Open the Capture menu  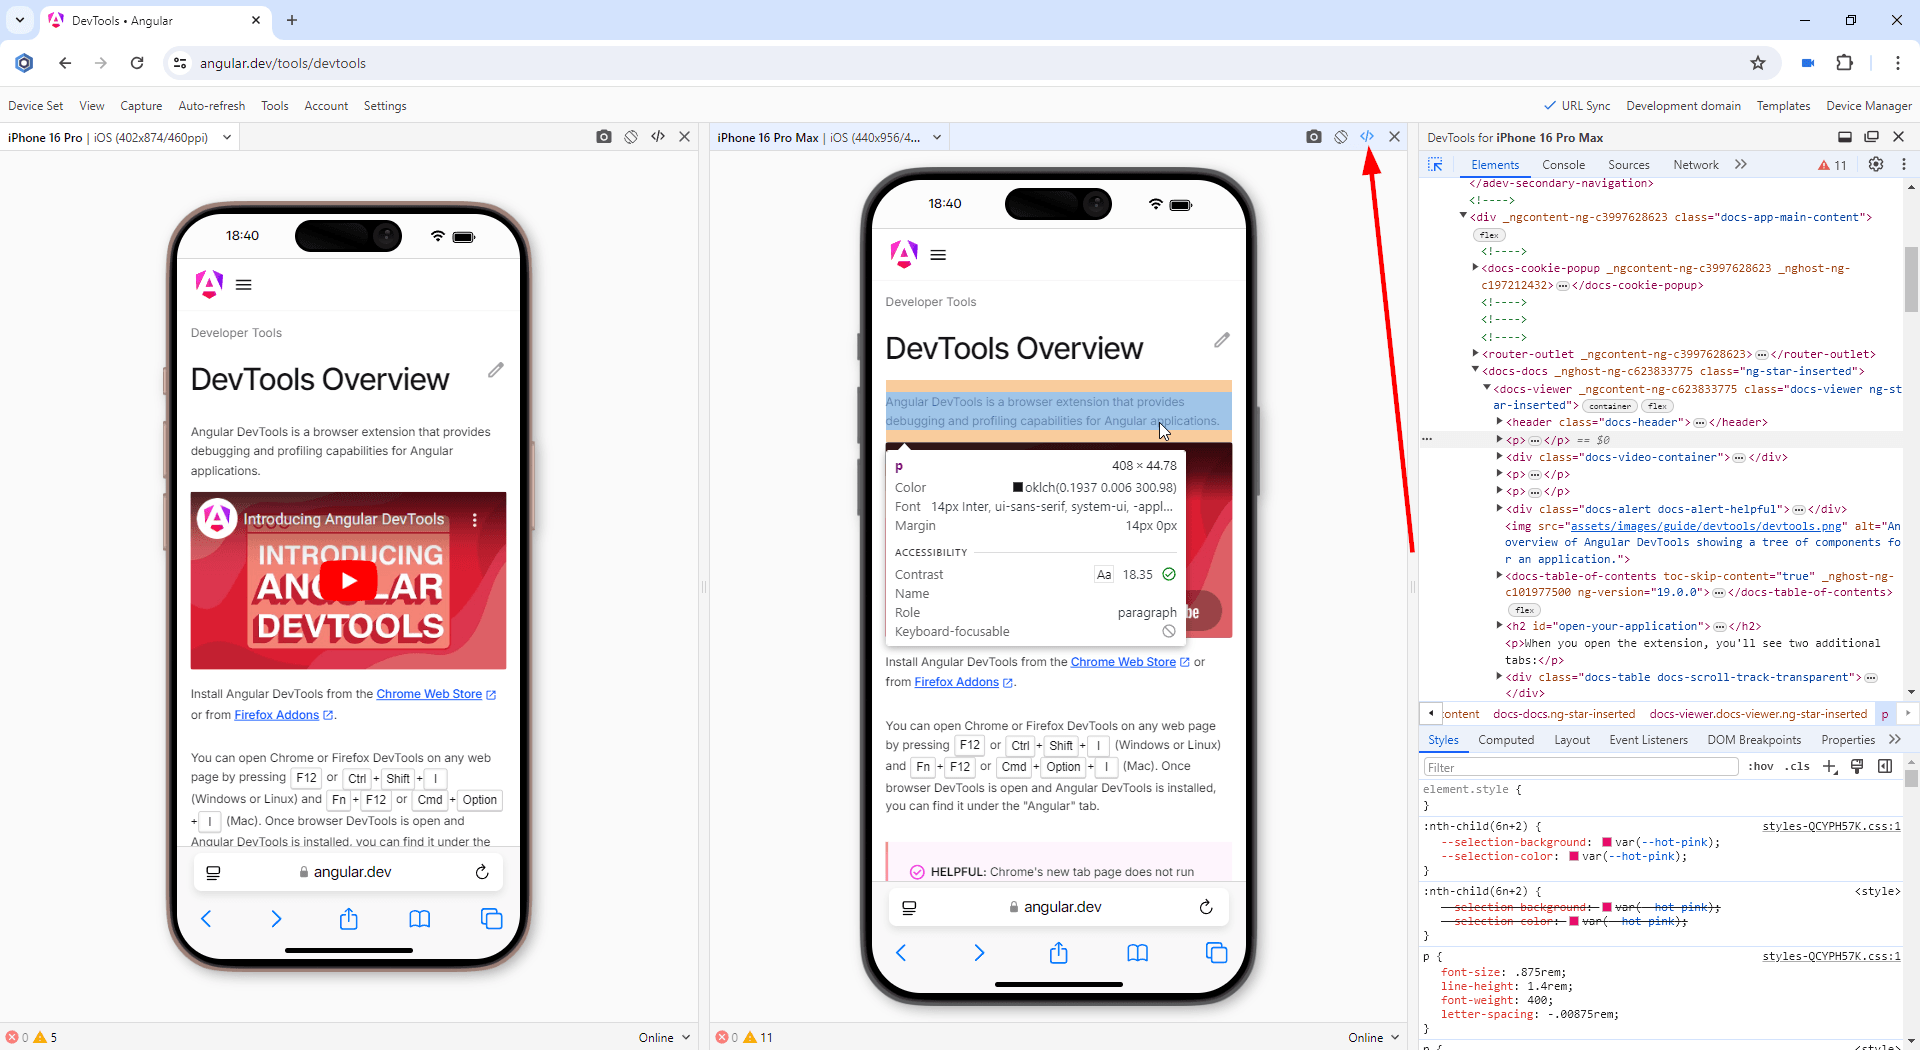click(141, 106)
